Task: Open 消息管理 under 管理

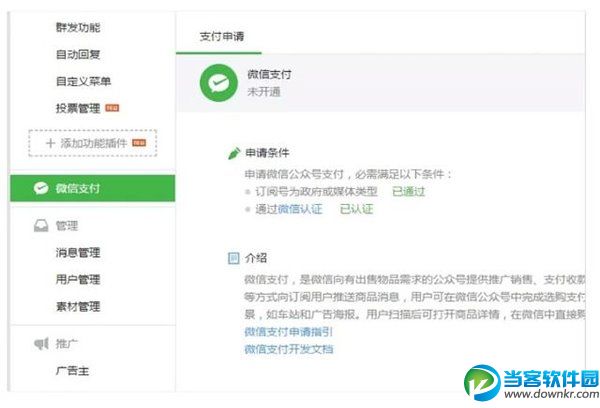Action: [x=77, y=253]
